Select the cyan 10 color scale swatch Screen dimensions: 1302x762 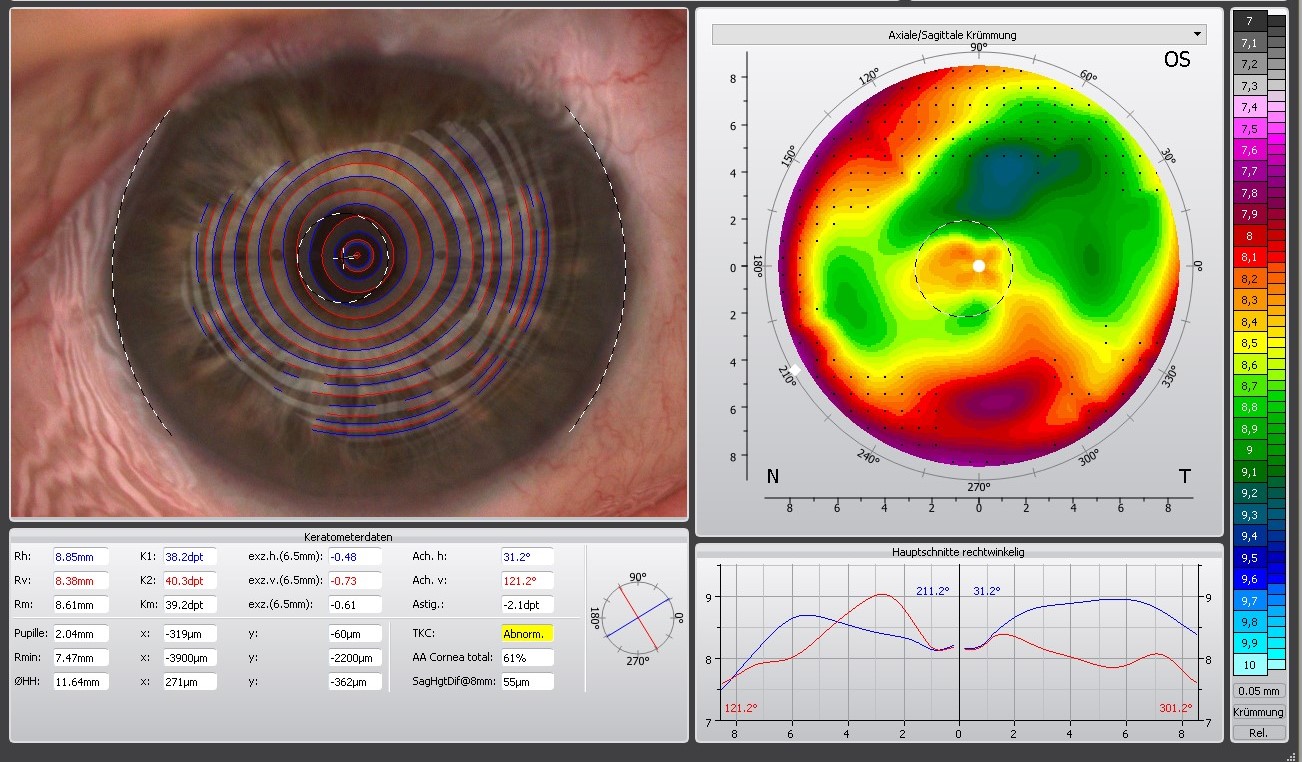click(x=1249, y=664)
